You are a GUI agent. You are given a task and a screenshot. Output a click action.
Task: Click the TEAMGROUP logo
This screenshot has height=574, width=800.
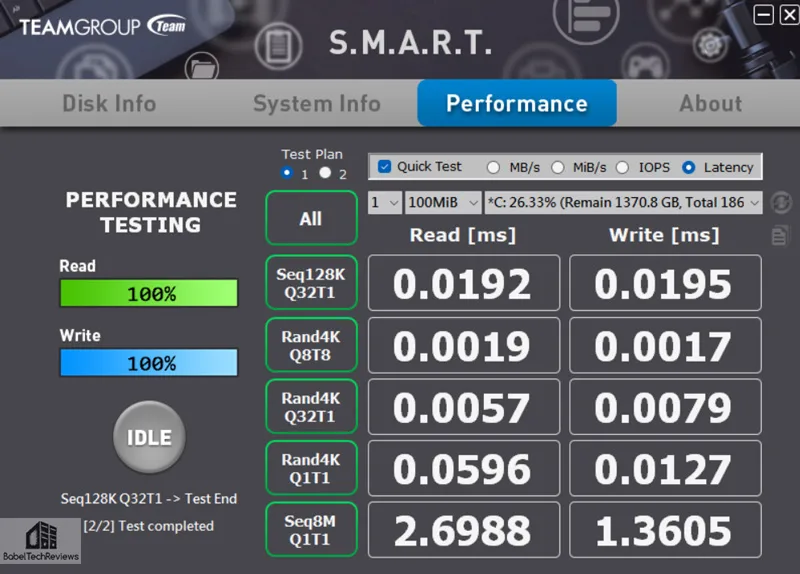(103, 27)
